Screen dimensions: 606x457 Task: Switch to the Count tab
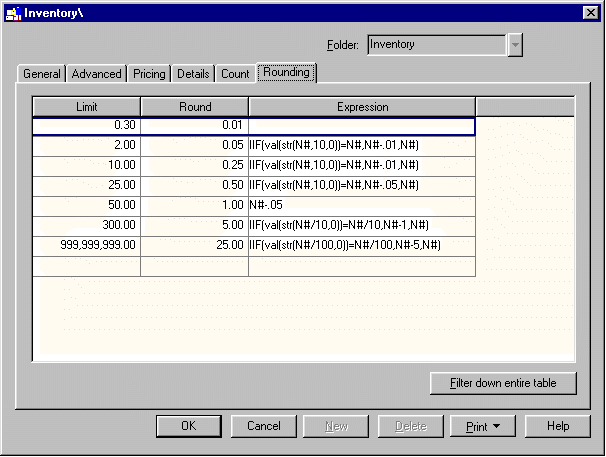click(x=235, y=74)
